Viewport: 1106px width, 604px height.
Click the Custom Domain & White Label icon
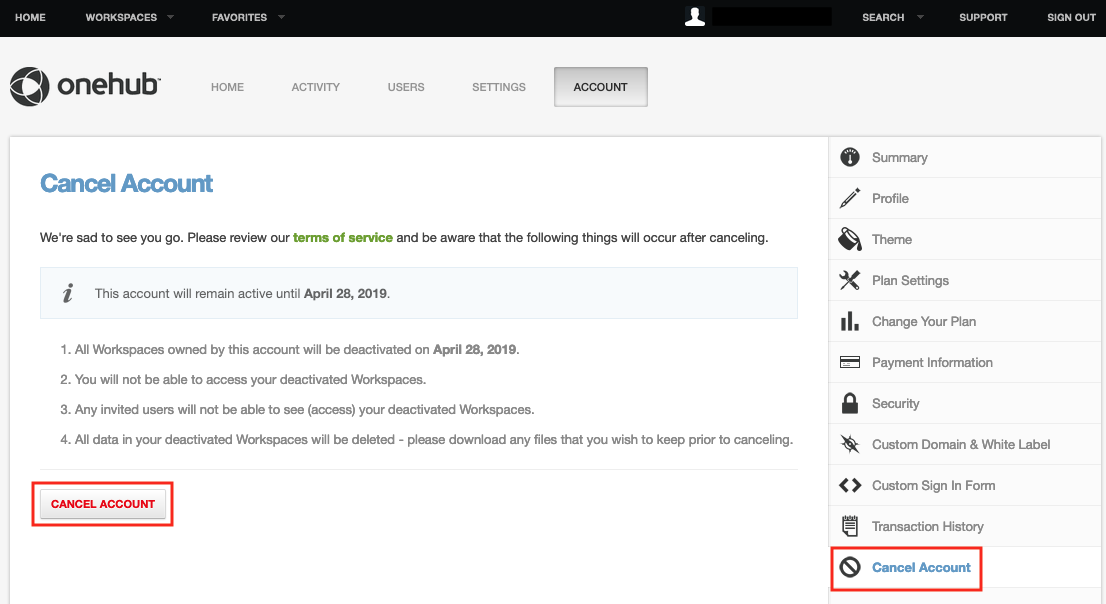point(850,444)
